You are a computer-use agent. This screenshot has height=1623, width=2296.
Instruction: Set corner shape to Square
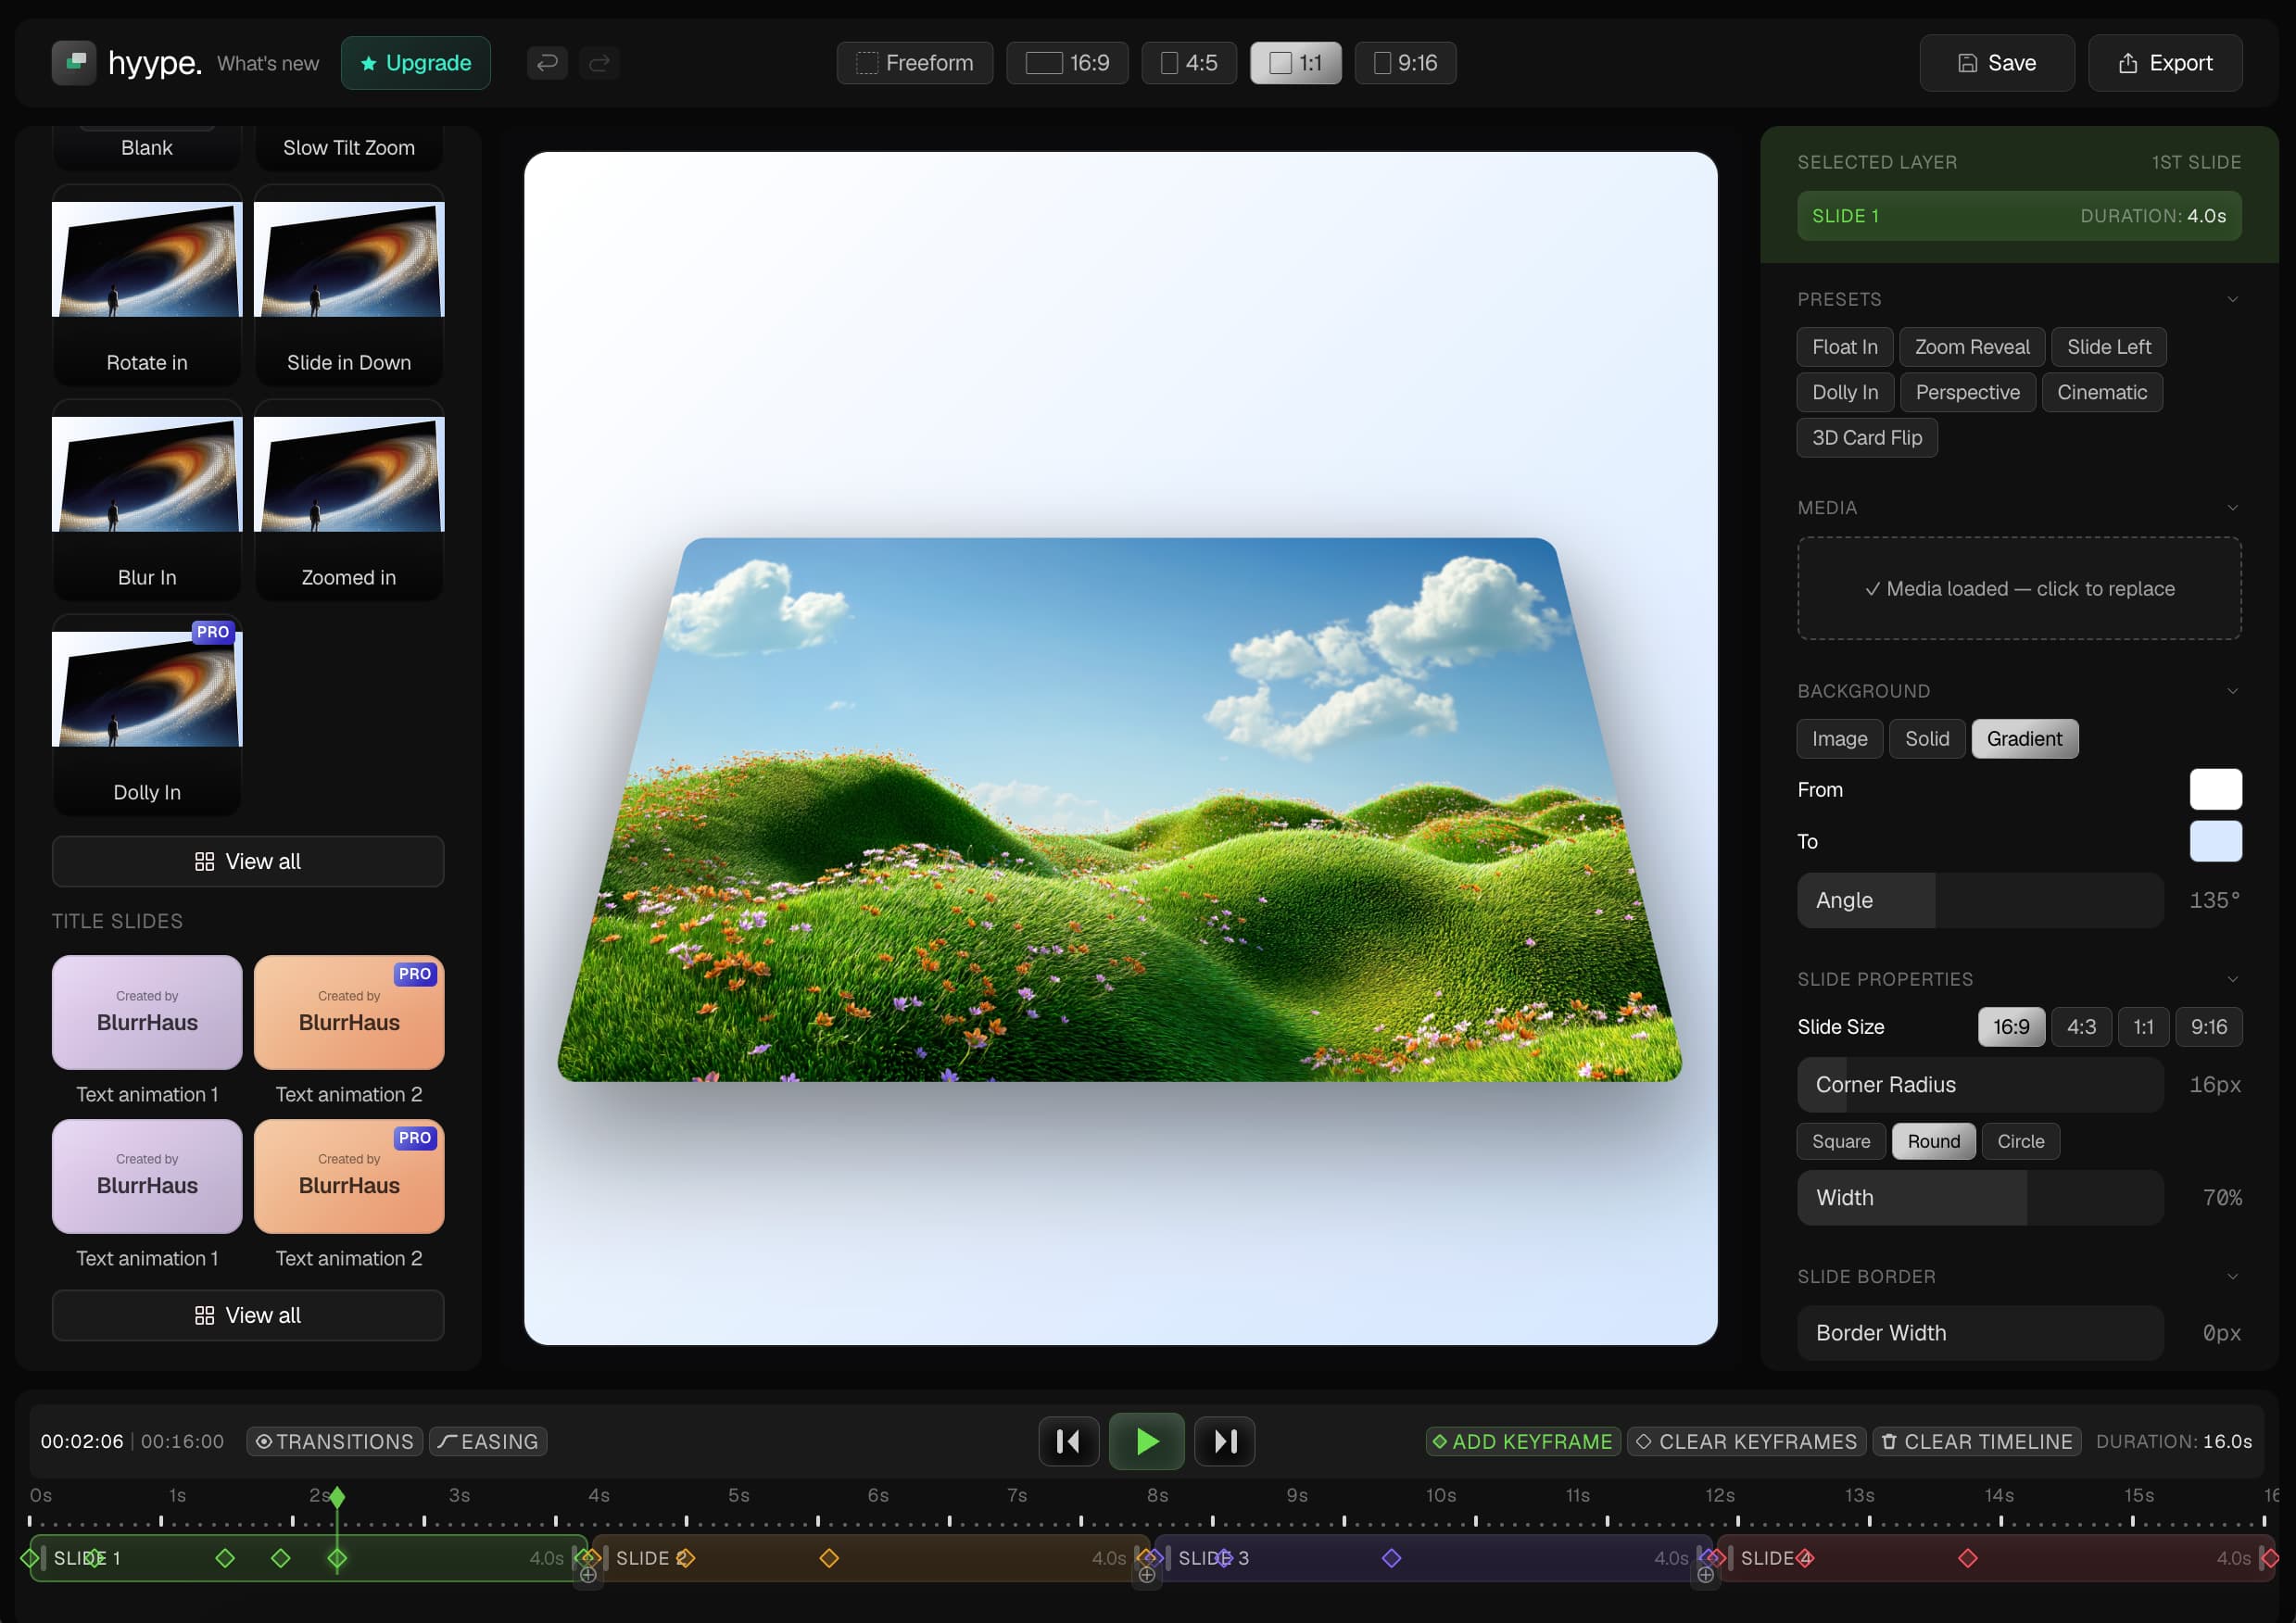(1840, 1141)
